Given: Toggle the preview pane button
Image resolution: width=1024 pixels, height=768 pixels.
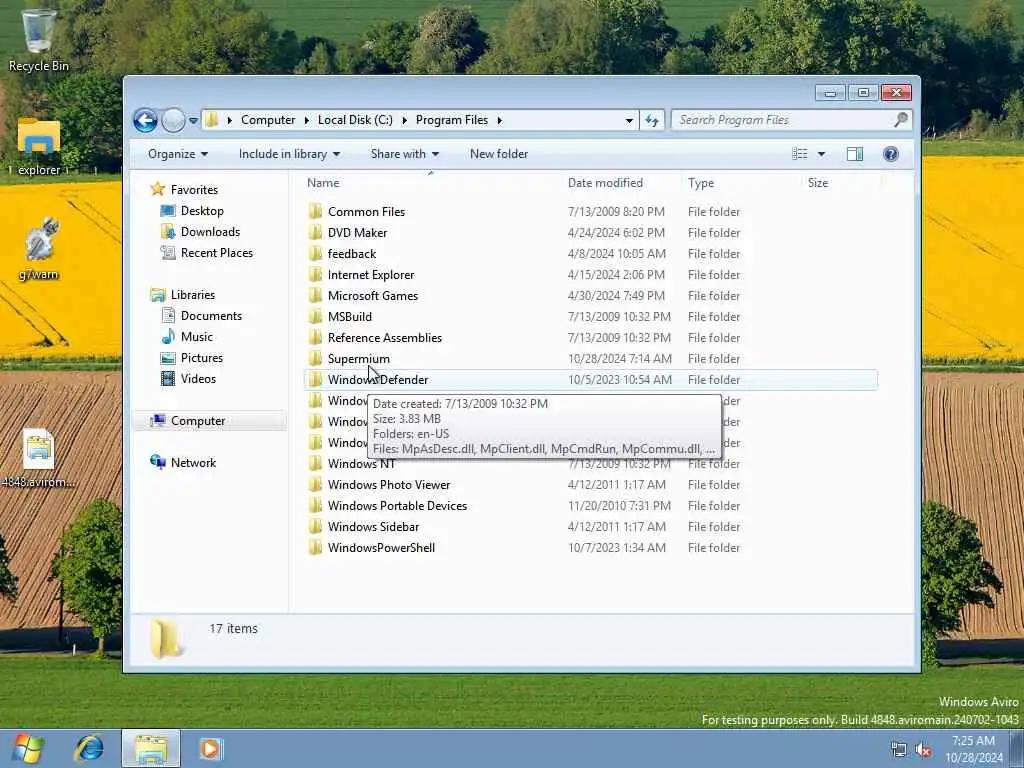Looking at the screenshot, I should click(854, 154).
